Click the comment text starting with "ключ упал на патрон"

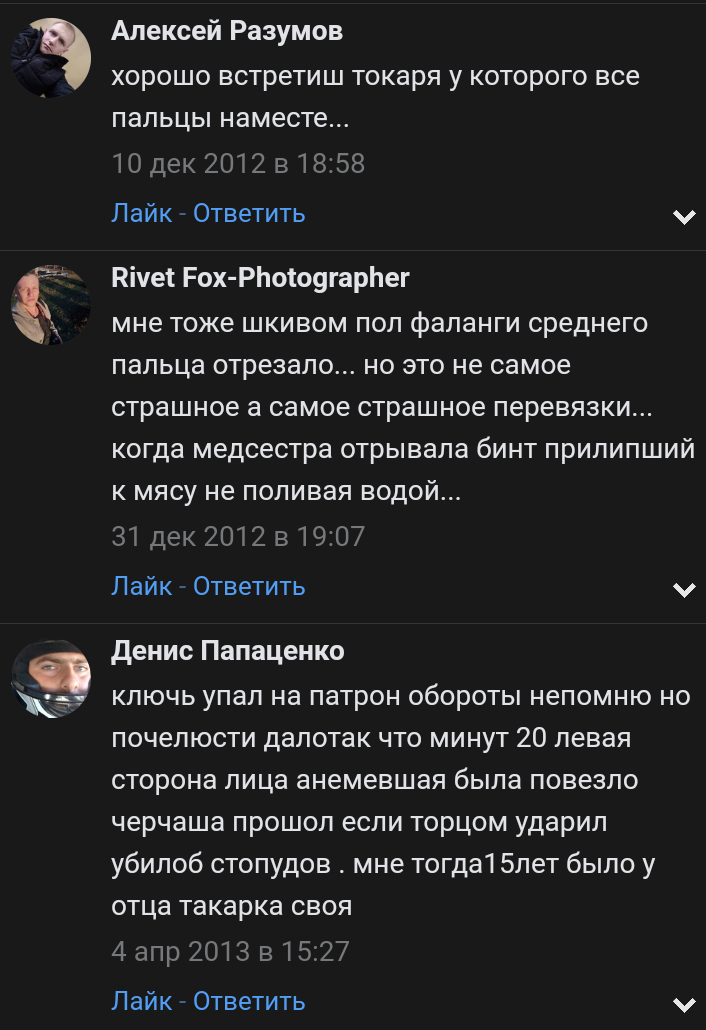(x=400, y=801)
